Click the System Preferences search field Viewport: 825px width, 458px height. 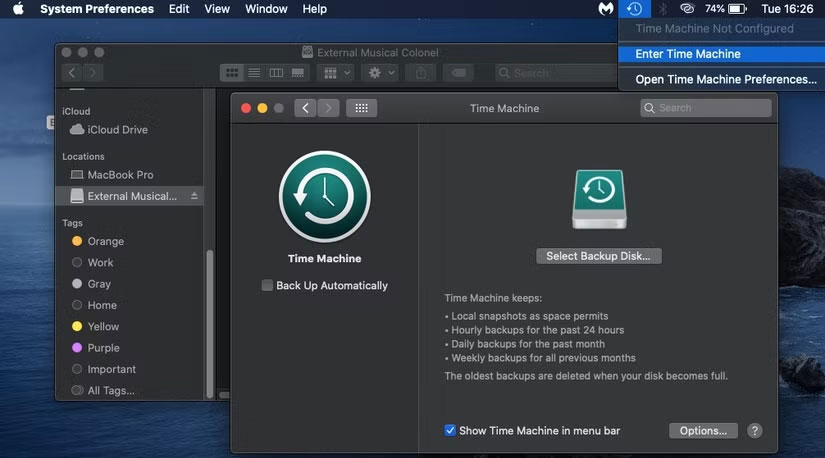point(707,108)
